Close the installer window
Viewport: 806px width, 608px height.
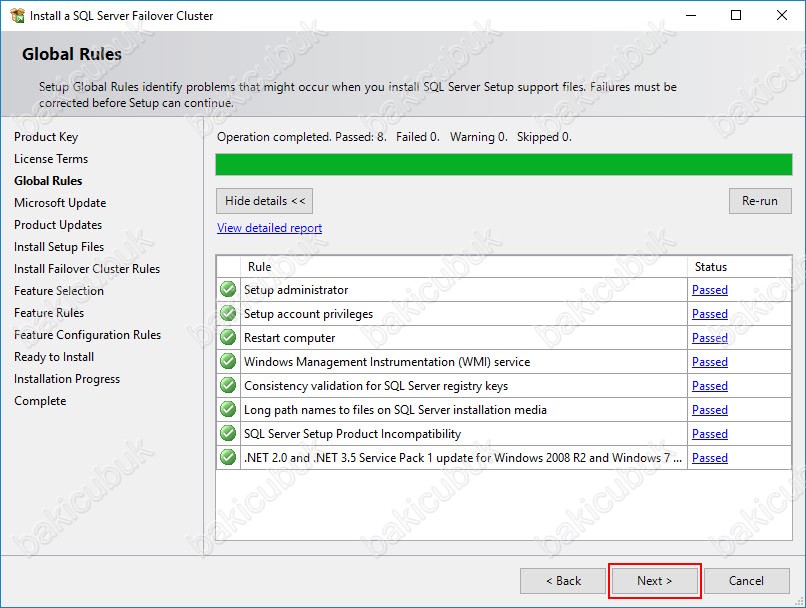tap(782, 15)
